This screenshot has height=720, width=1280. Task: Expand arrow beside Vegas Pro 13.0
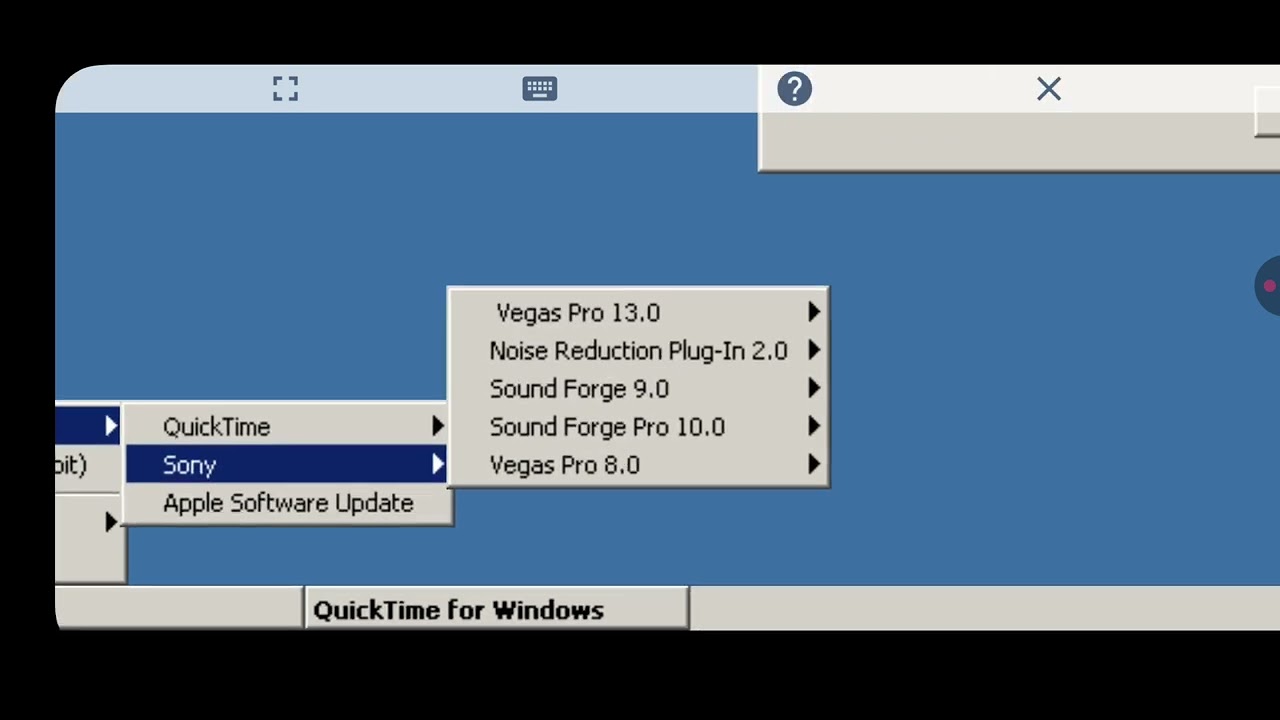coord(814,313)
